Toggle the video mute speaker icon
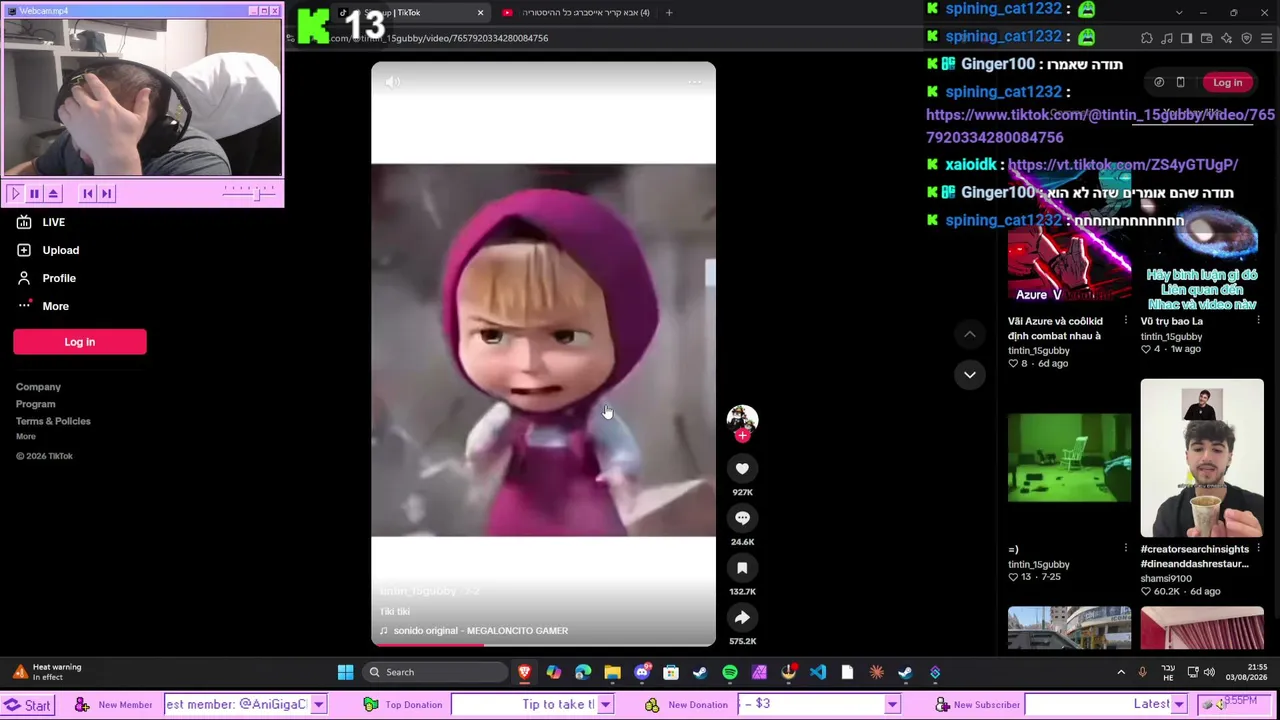 392,83
